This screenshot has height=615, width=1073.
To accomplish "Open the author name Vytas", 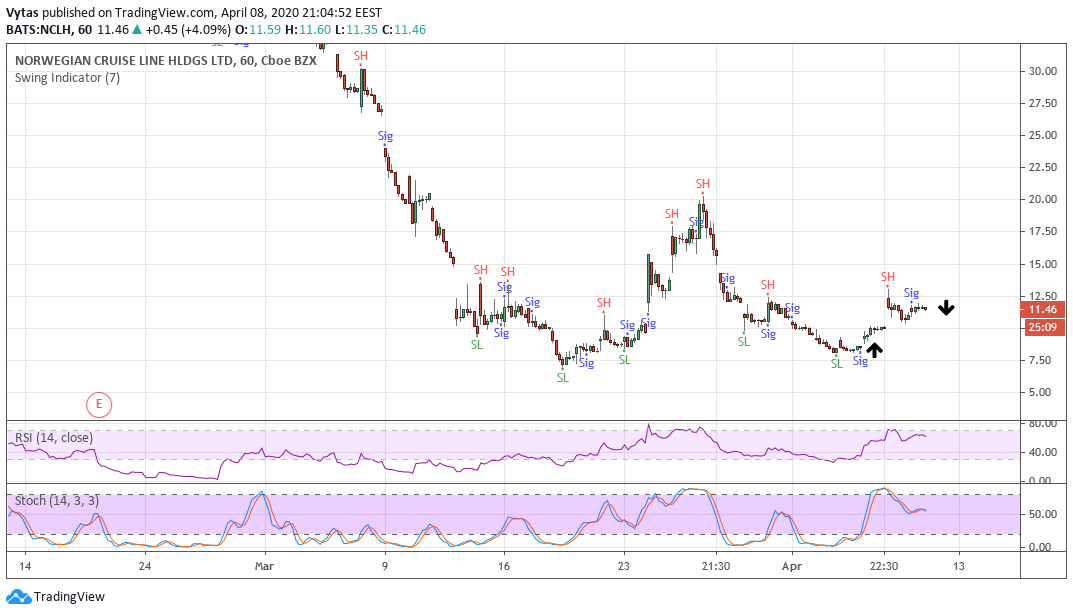I will [x=23, y=12].
